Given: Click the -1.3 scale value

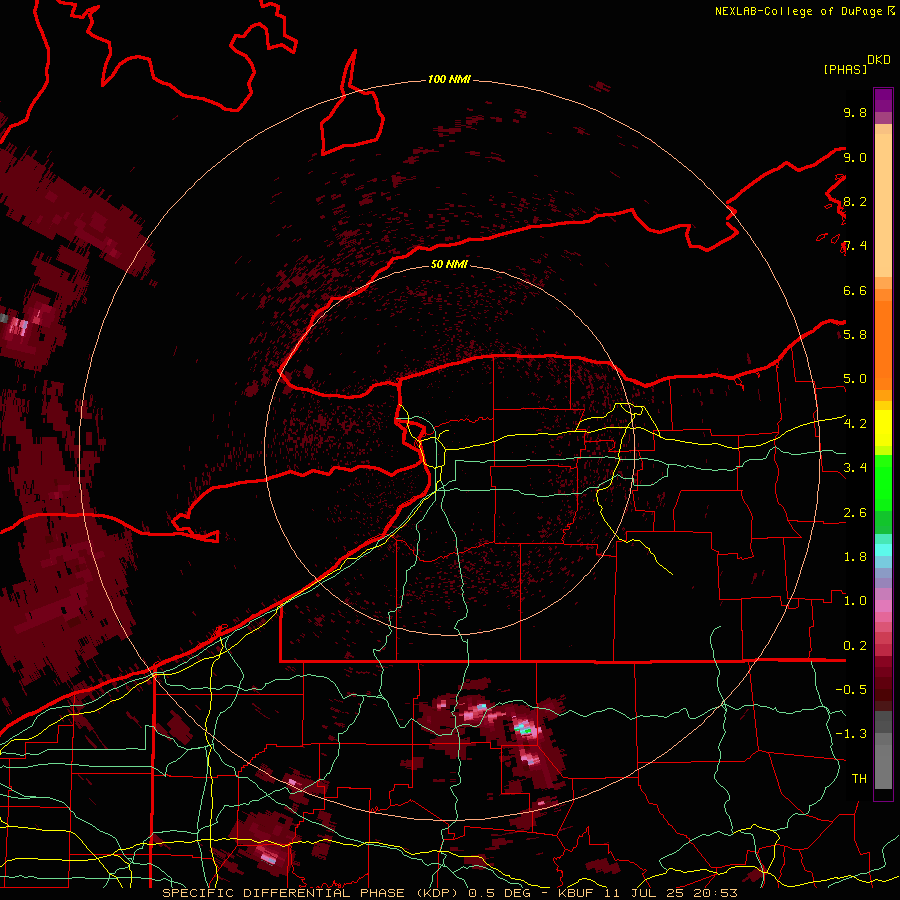Looking at the screenshot, I should point(851,734).
